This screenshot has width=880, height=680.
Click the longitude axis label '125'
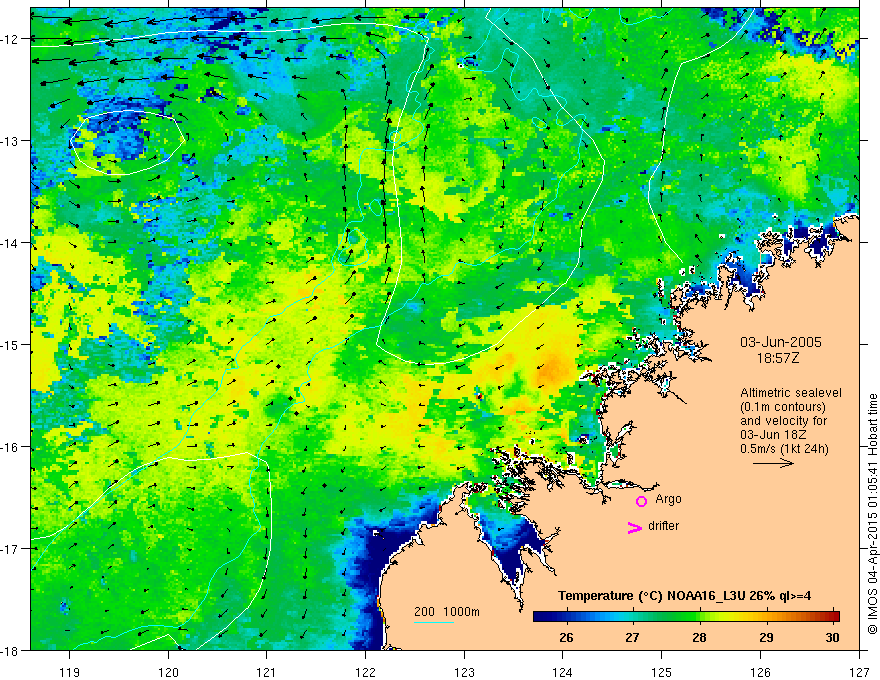click(662, 672)
